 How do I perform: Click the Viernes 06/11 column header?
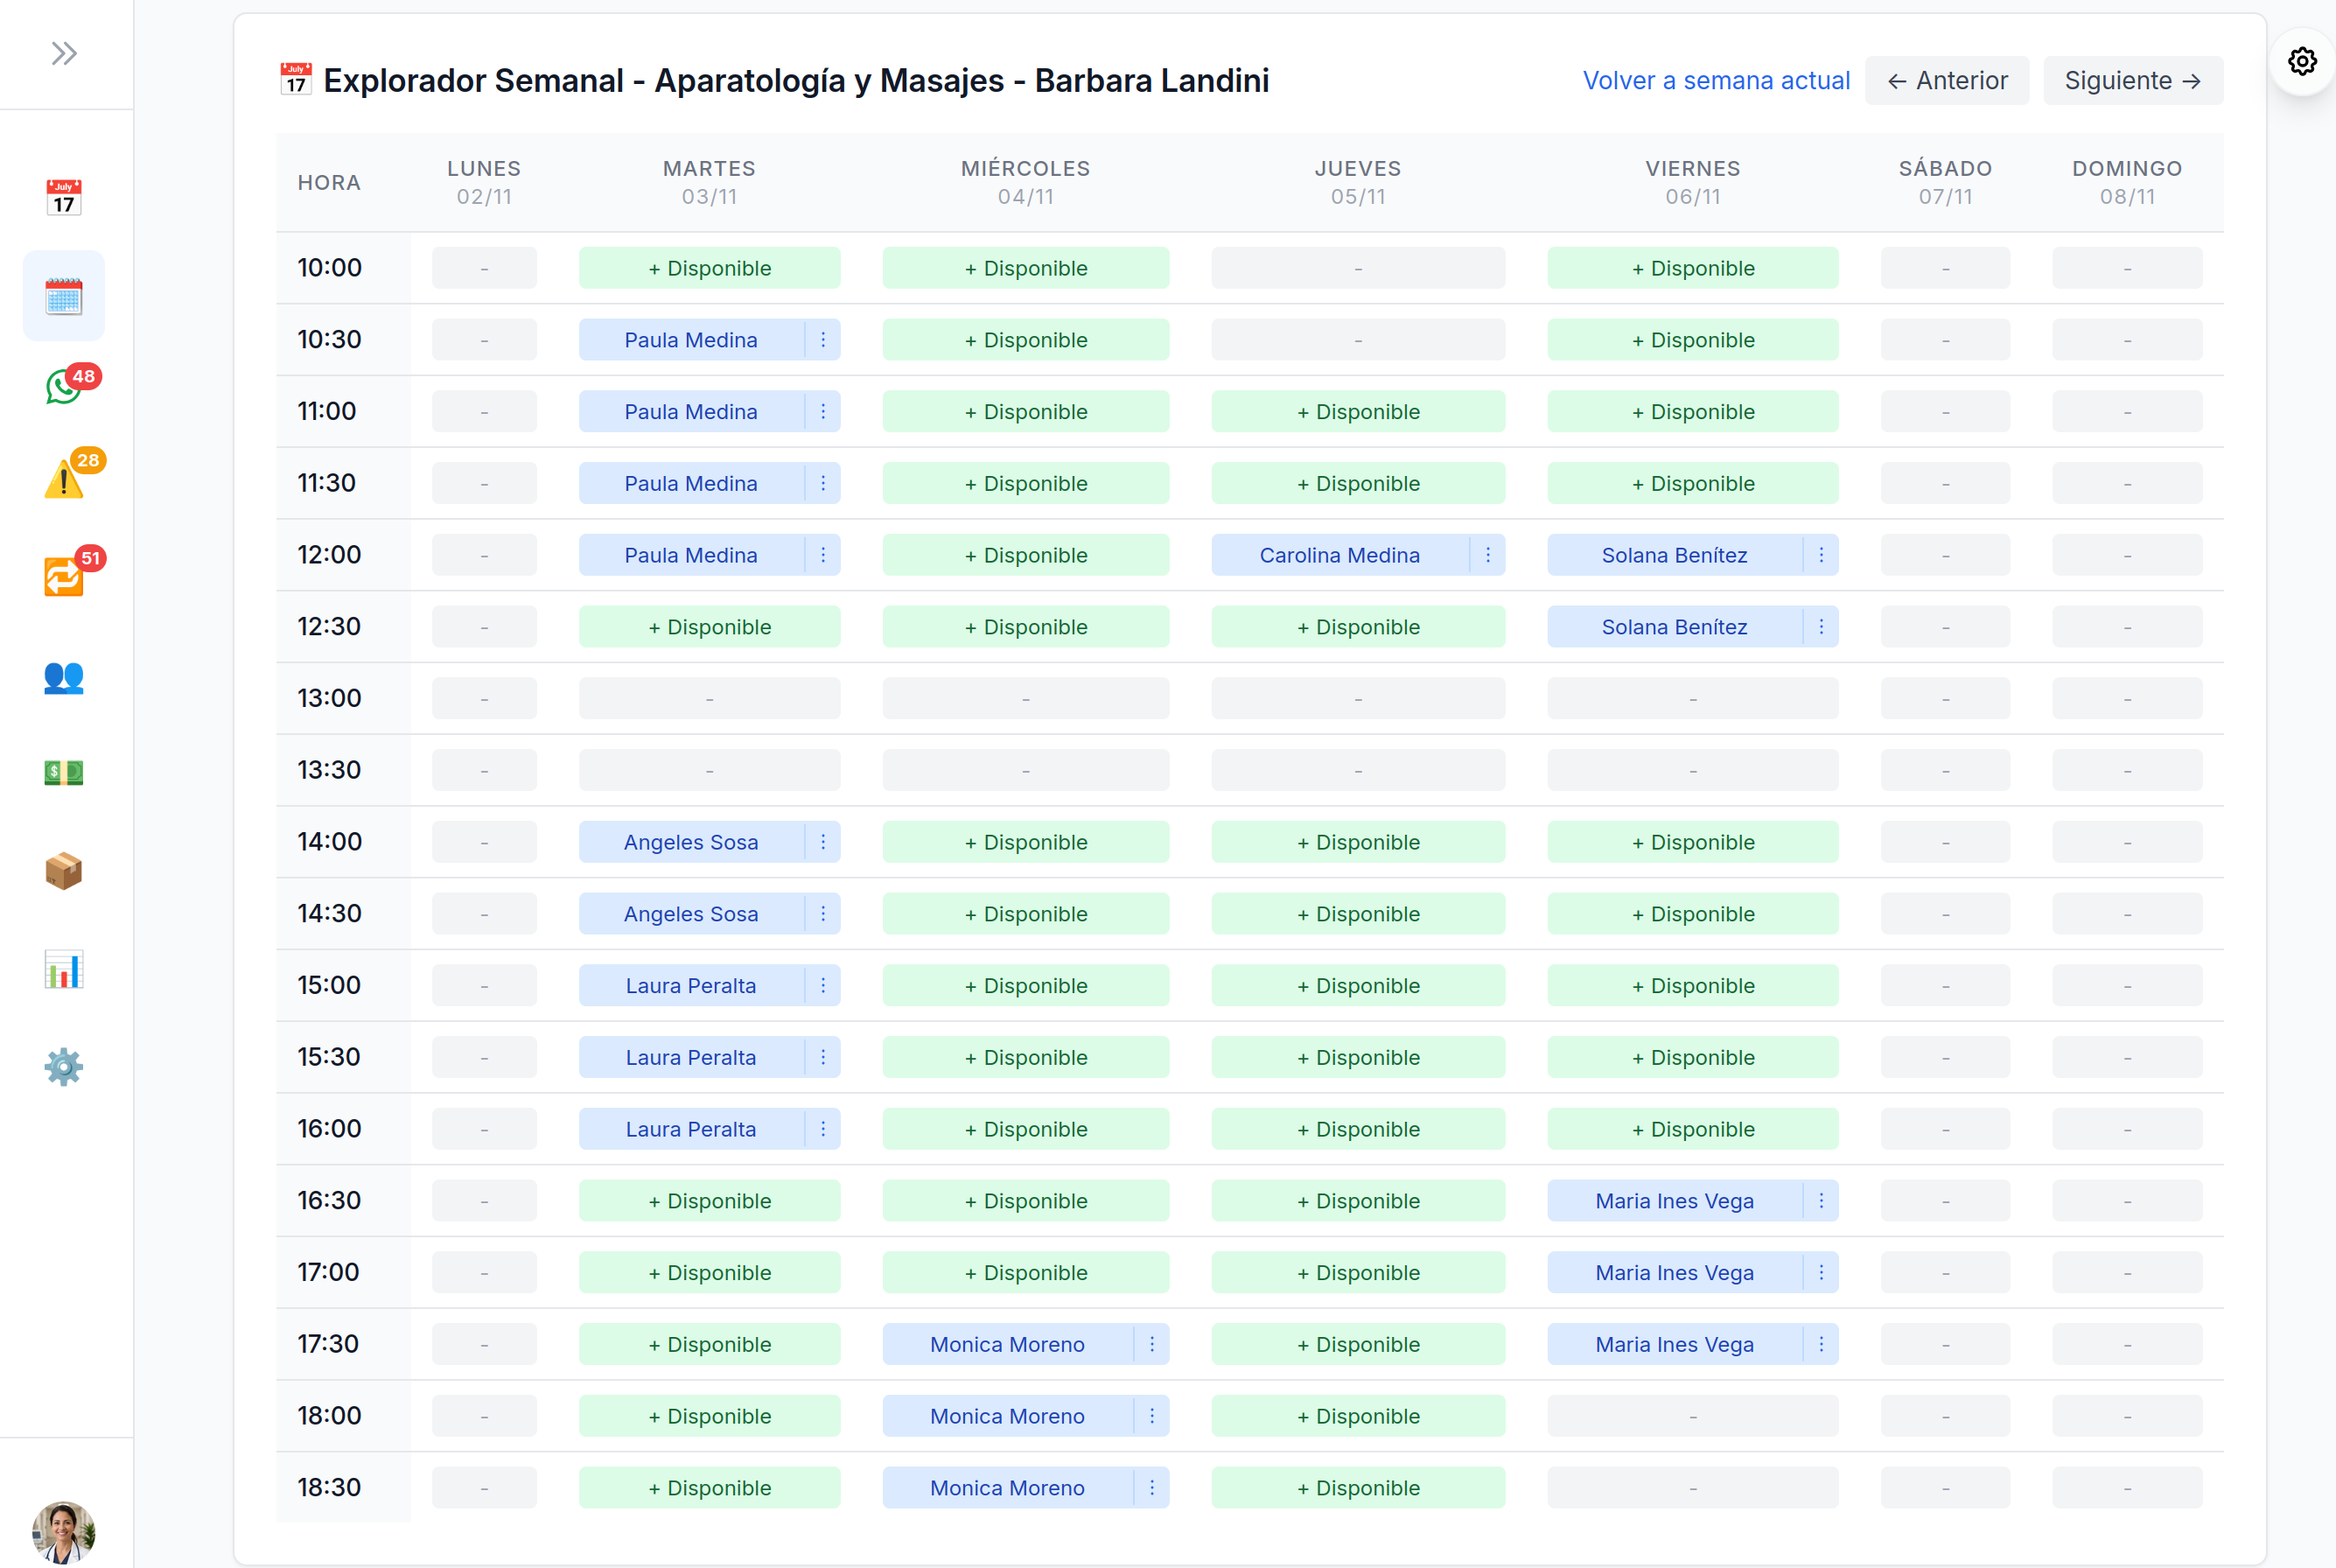1693,182
